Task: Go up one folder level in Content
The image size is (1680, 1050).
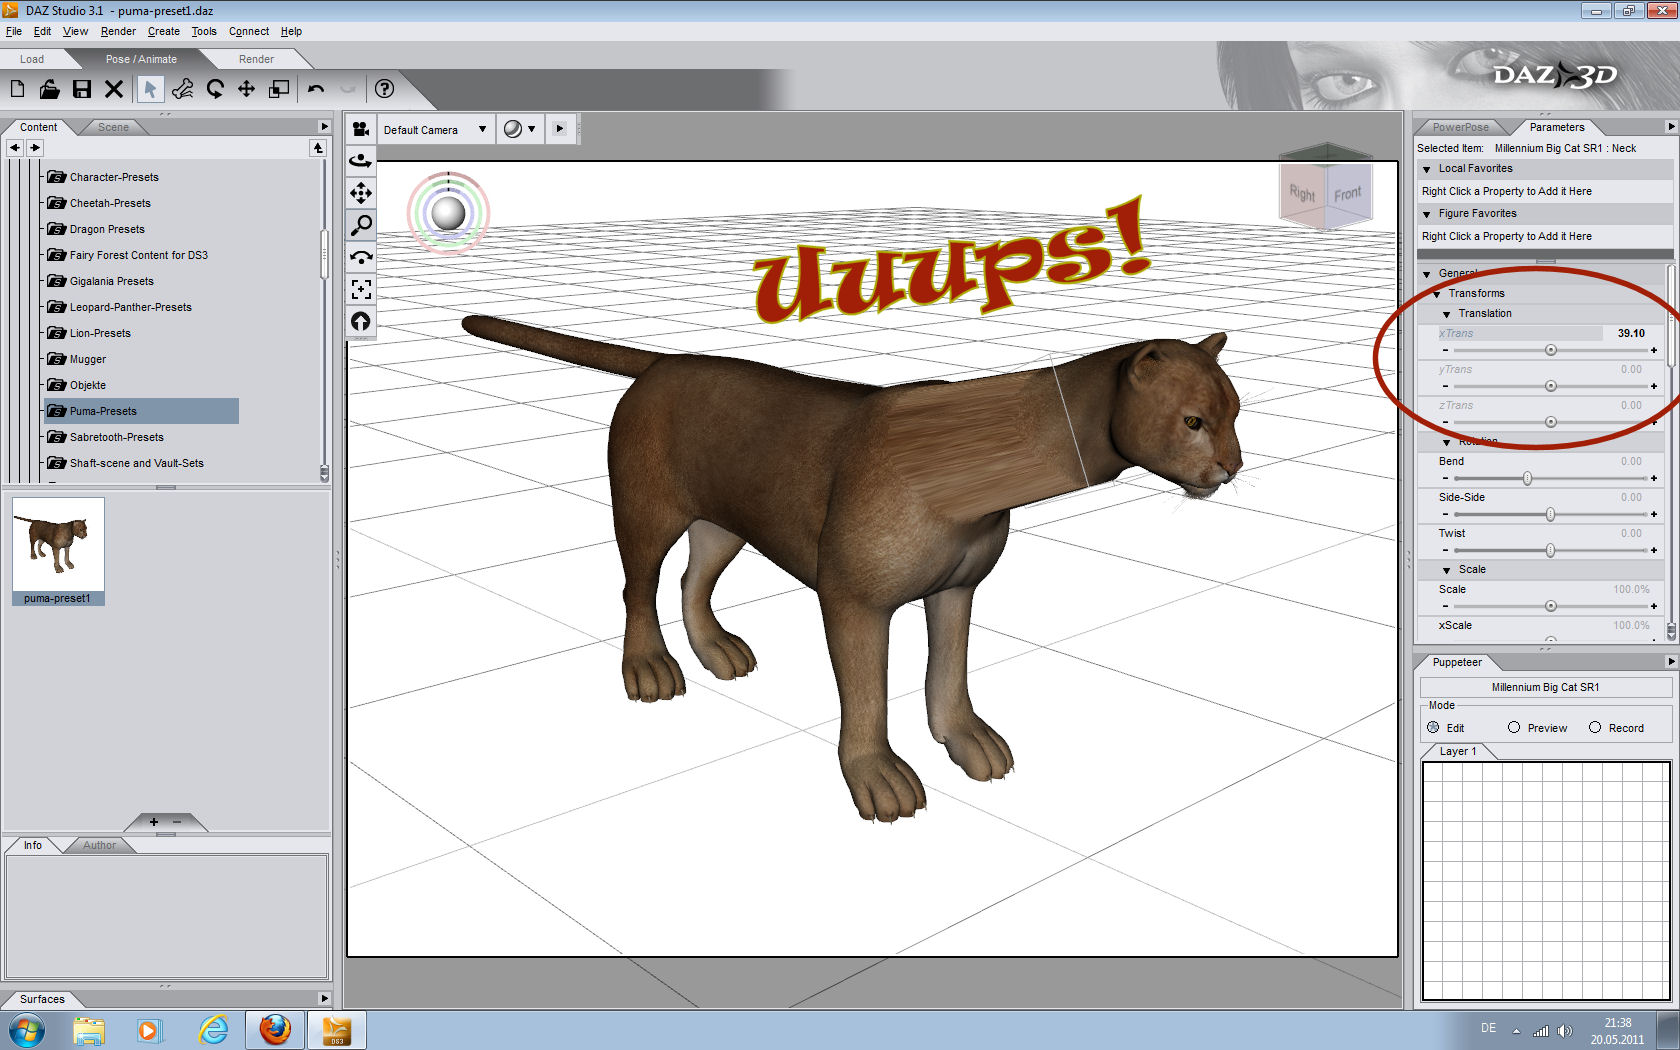Action: 318,148
